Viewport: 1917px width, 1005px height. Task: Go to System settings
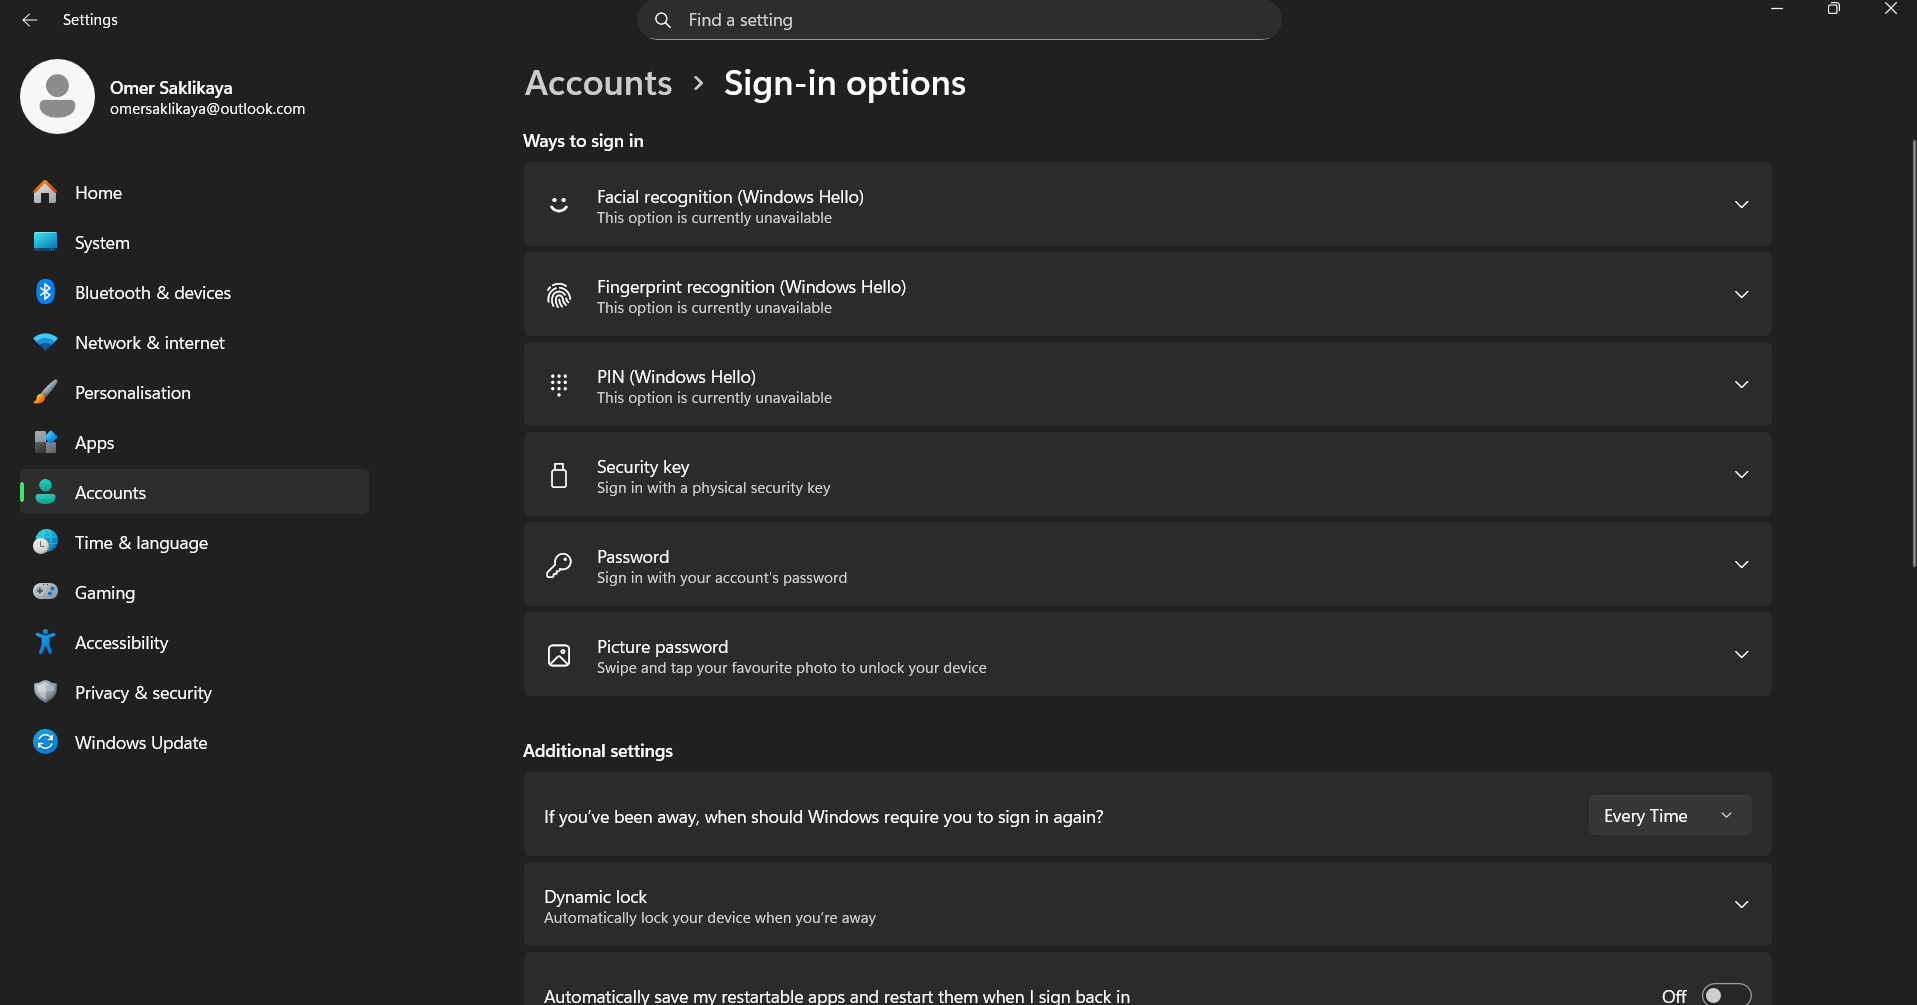point(194,242)
